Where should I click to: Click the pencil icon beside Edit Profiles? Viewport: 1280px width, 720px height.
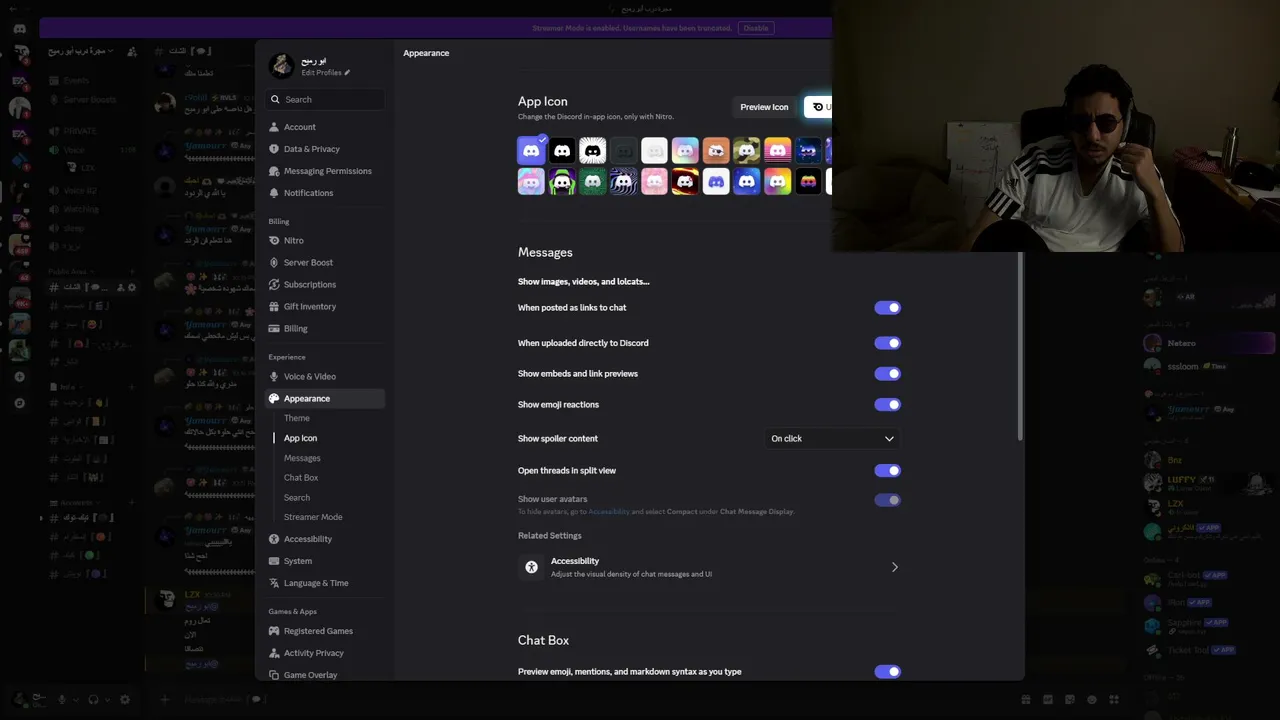pyautogui.click(x=348, y=73)
